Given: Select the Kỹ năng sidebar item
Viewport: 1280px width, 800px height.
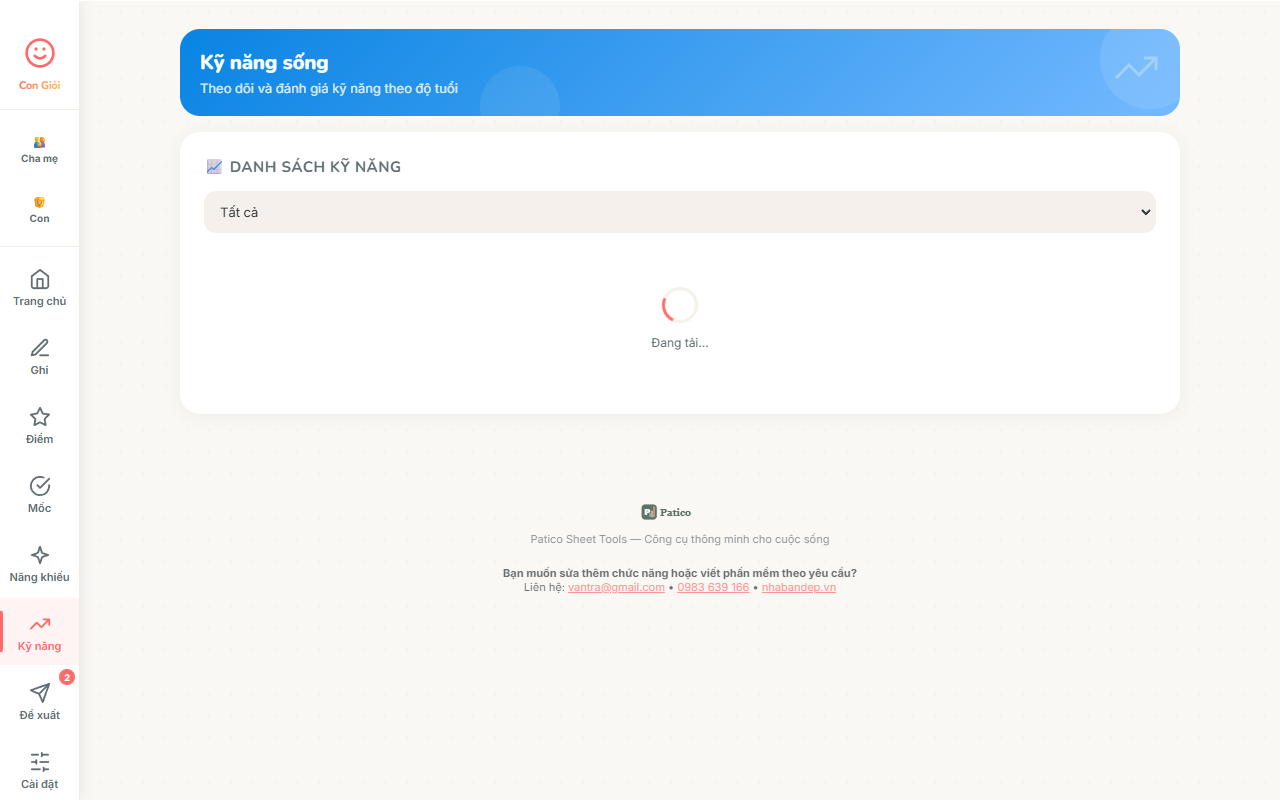Looking at the screenshot, I should pyautogui.click(x=39, y=632).
